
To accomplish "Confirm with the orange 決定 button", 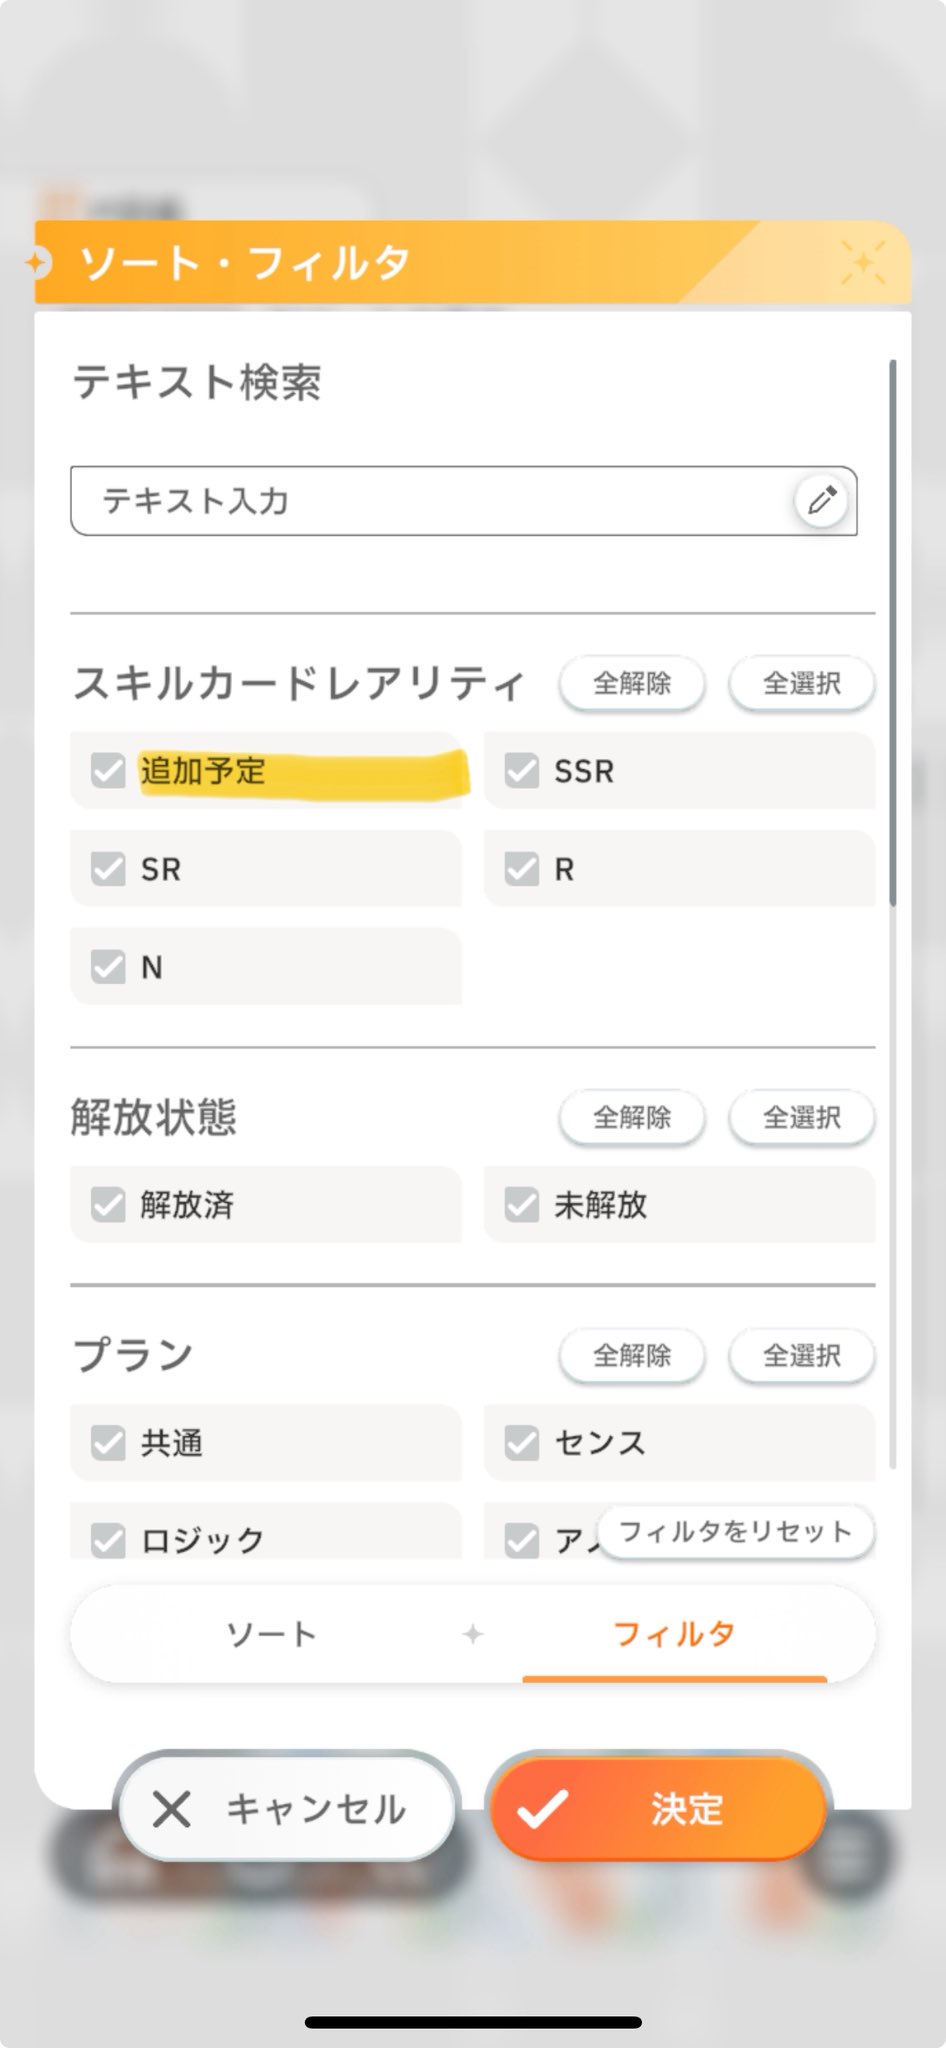I will click(x=660, y=1809).
